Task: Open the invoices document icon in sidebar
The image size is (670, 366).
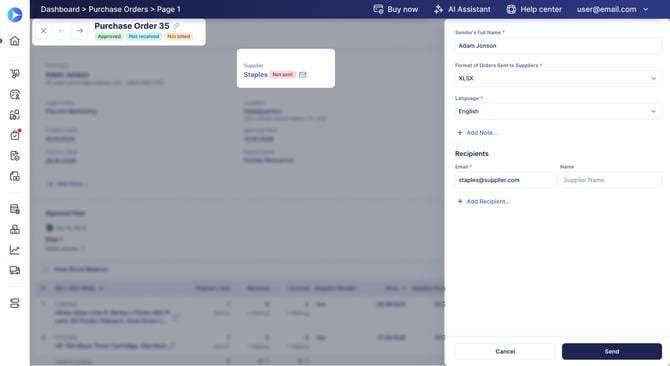Action: tap(15, 156)
